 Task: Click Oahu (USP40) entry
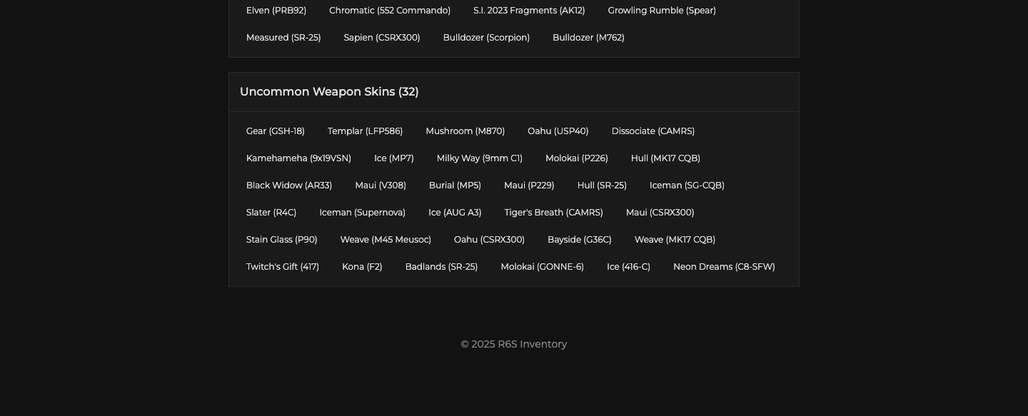click(x=558, y=131)
